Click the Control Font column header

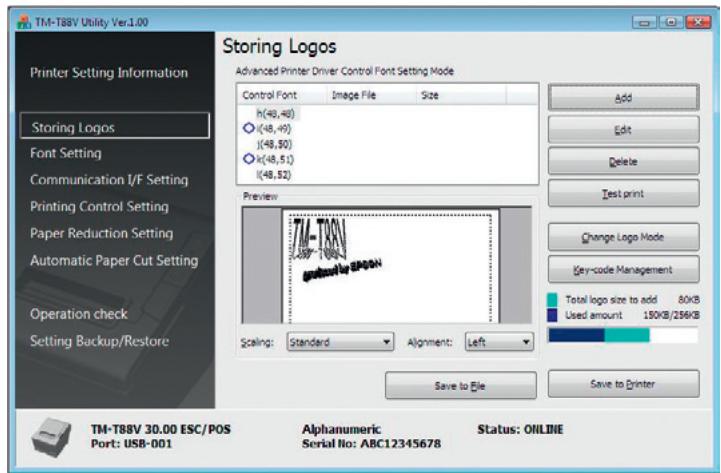pyautogui.click(x=282, y=95)
